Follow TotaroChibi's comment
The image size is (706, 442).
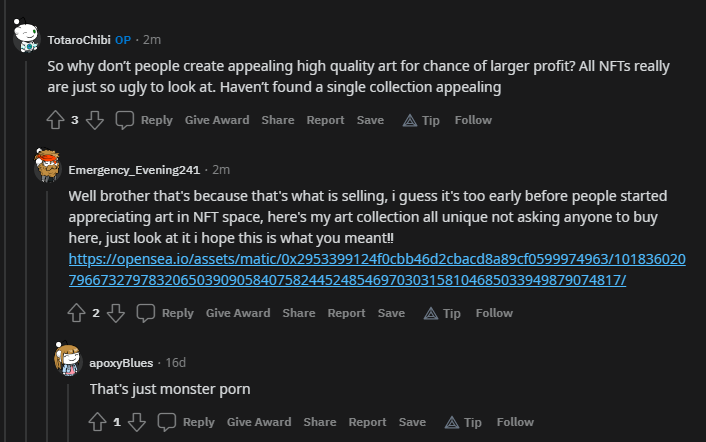pos(473,120)
